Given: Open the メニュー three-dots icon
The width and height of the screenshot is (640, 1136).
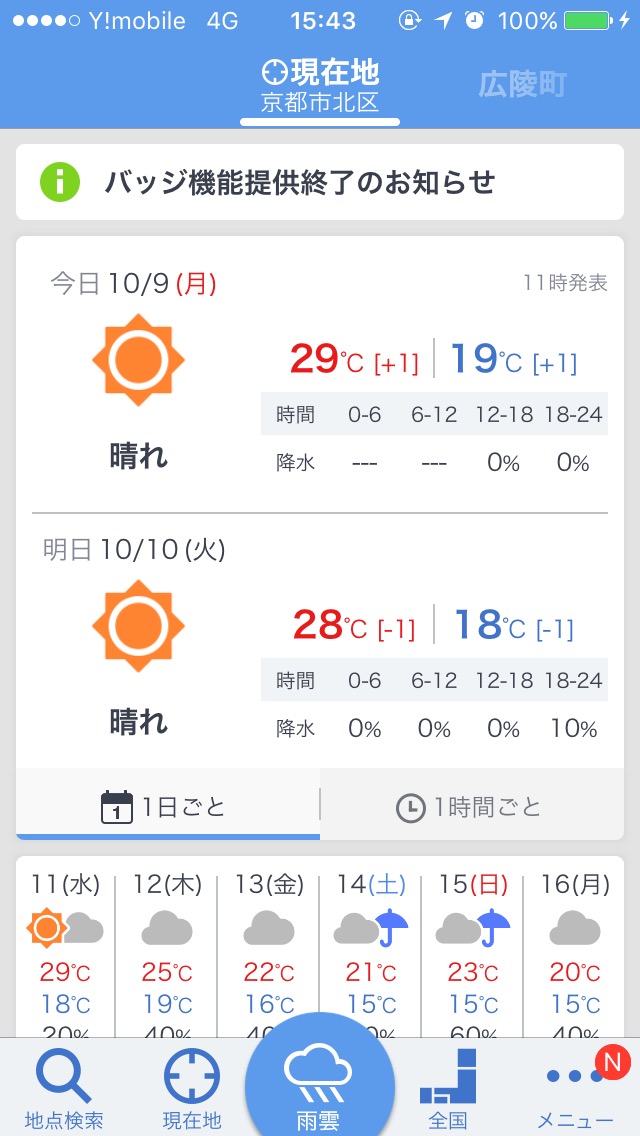Looking at the screenshot, I should tap(575, 1076).
